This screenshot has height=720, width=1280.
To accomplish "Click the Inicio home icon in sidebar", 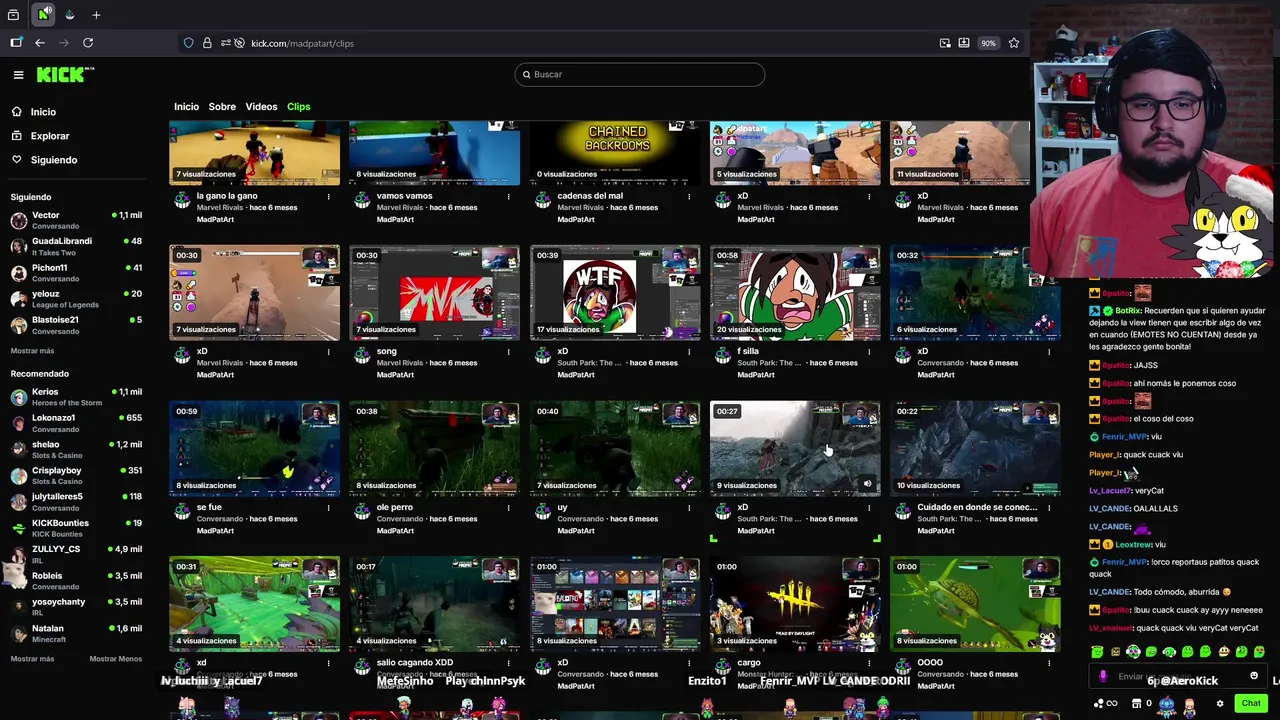I will pyautogui.click(x=17, y=112).
